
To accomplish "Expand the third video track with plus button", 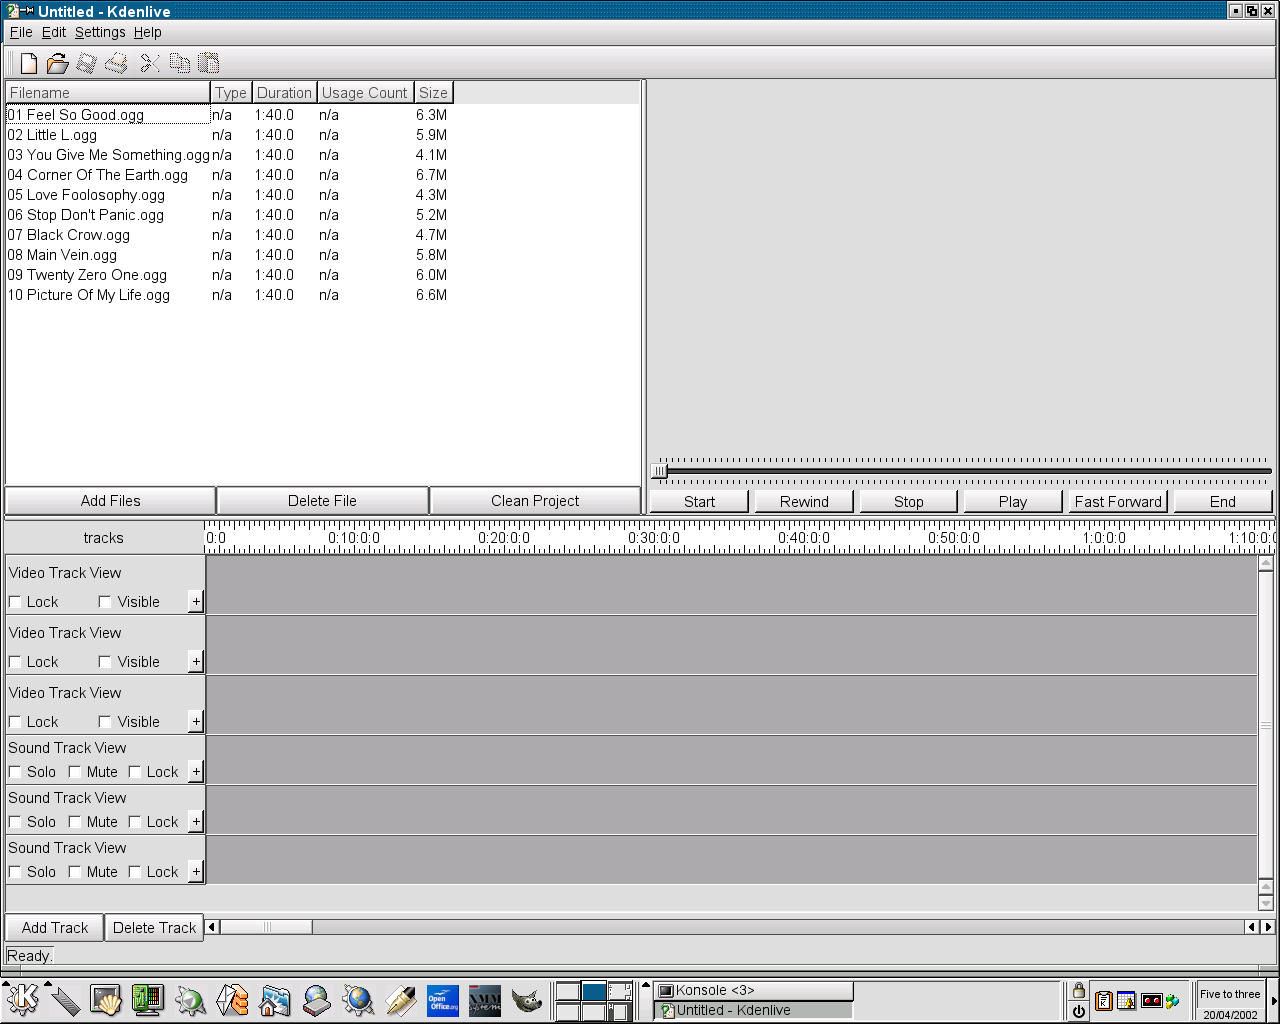I will pyautogui.click(x=196, y=722).
